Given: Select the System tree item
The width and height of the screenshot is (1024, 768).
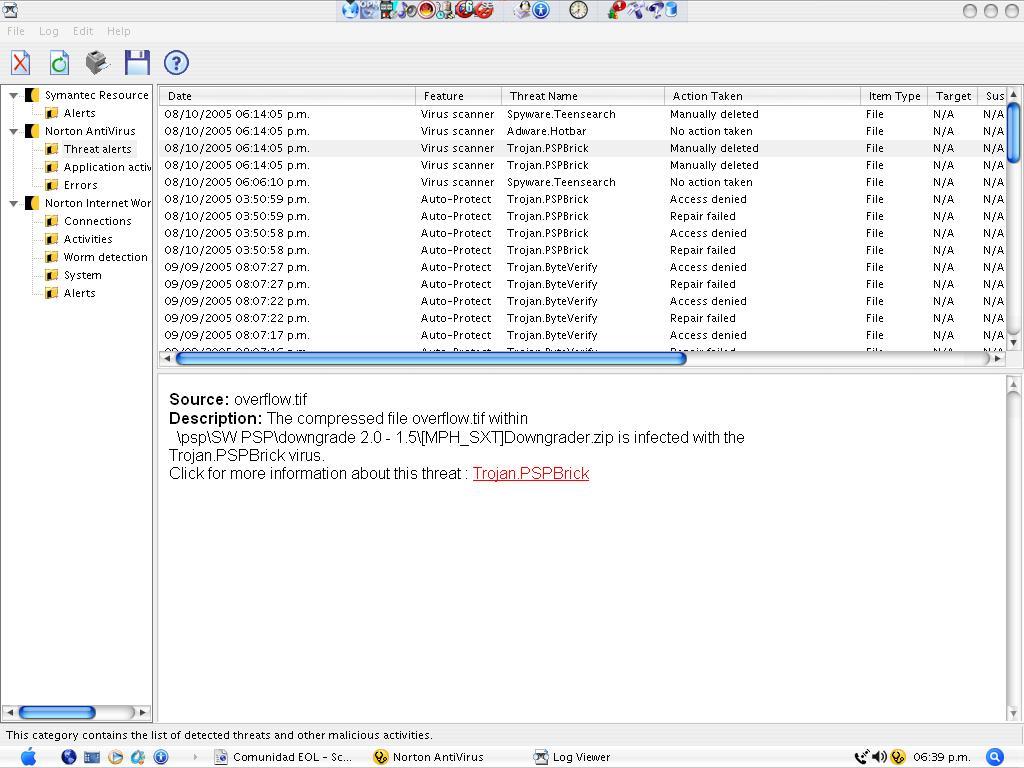Looking at the screenshot, I should [x=82, y=275].
